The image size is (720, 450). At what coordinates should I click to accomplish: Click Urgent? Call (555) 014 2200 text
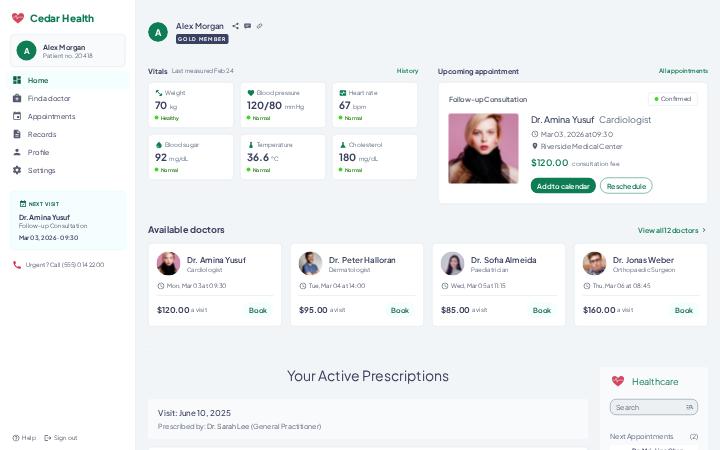[65, 265]
